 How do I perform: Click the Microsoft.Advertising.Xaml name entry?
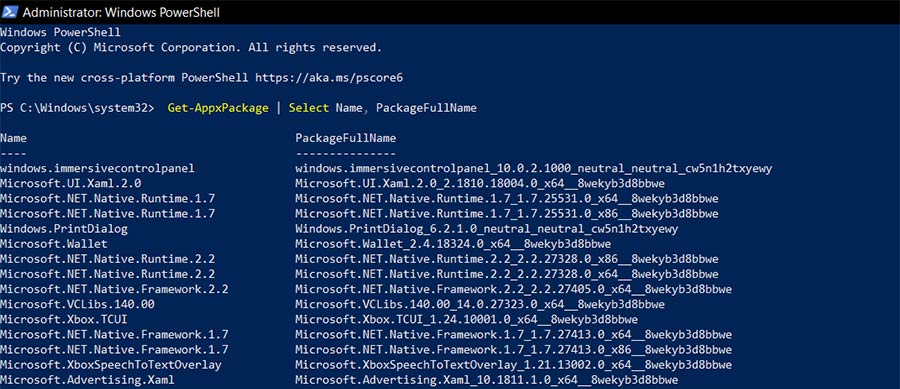click(87, 379)
